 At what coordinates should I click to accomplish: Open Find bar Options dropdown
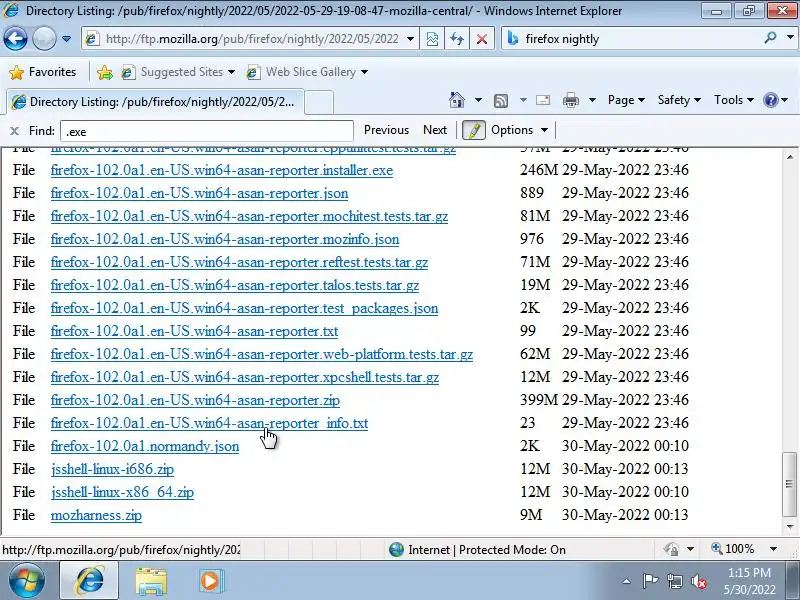pos(519,130)
